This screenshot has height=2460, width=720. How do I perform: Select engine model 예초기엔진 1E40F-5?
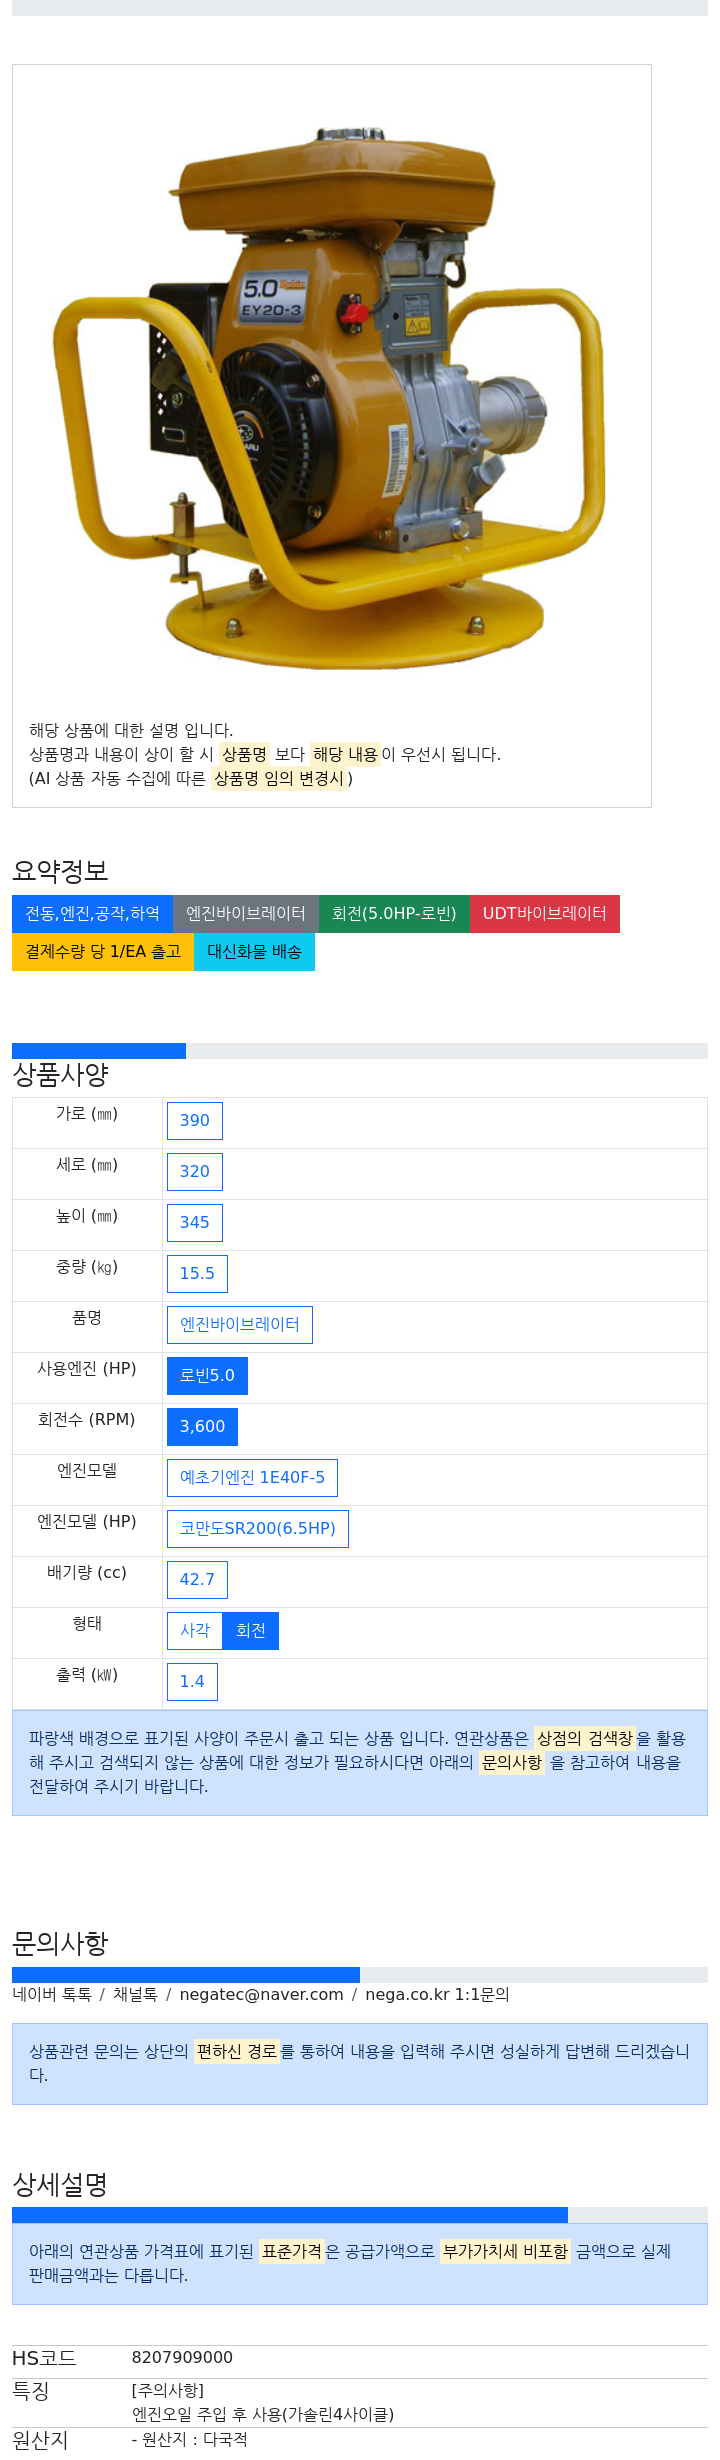252,1478
